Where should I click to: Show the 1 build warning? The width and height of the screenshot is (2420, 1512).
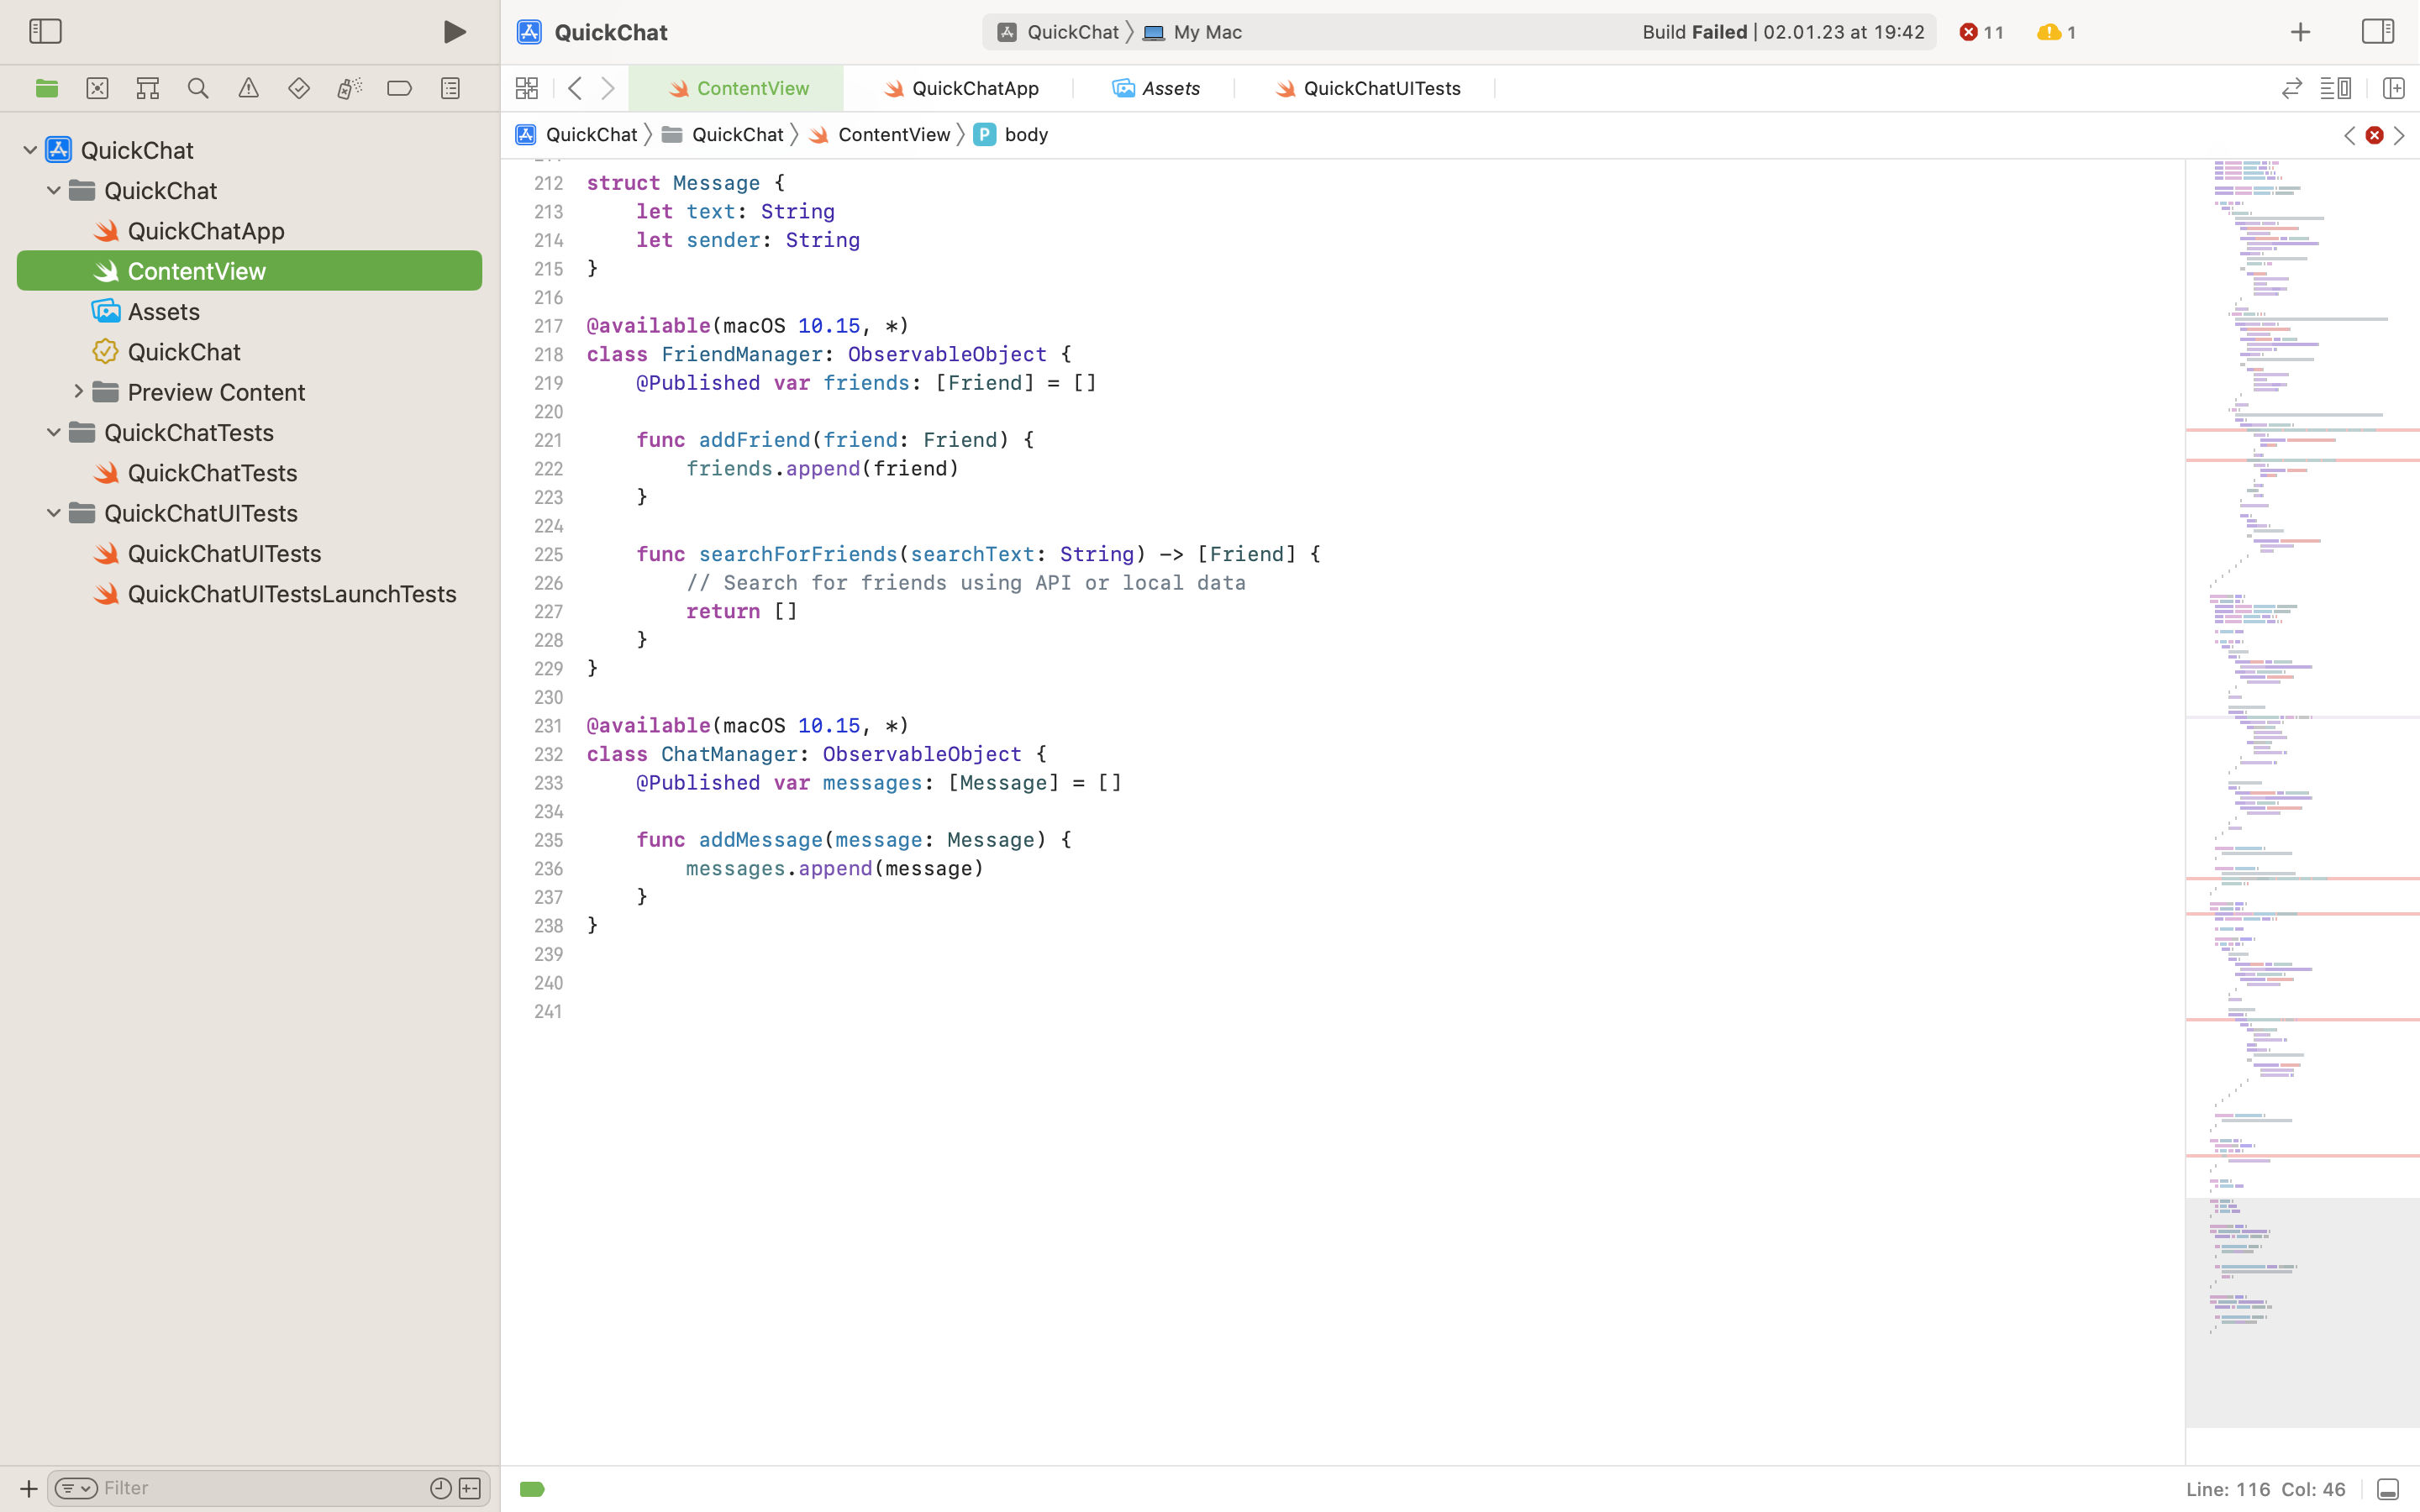(2056, 32)
